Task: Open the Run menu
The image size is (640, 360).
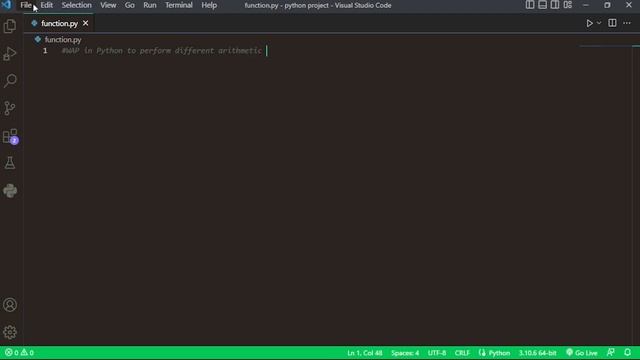Action: pos(150,5)
